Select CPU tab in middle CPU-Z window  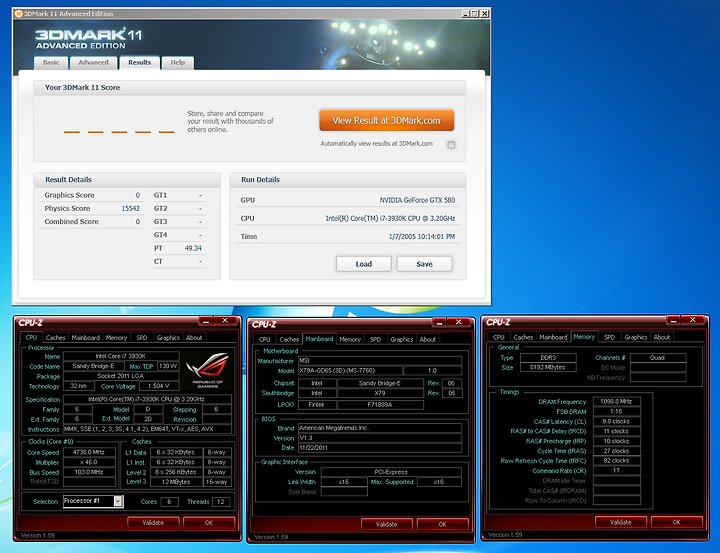[x=264, y=339]
